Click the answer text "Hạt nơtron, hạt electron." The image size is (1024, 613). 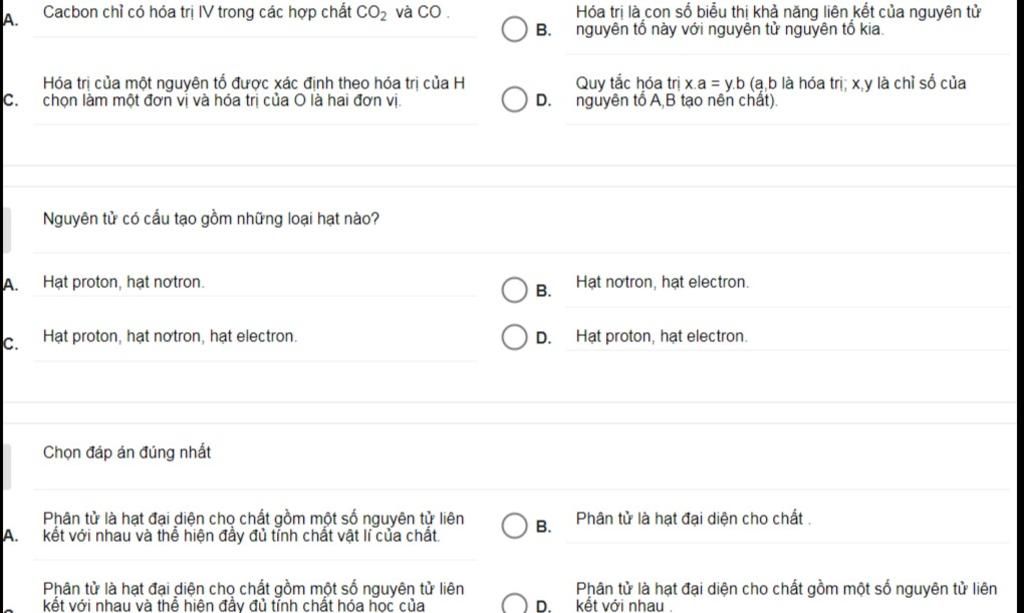pyautogui.click(x=662, y=283)
